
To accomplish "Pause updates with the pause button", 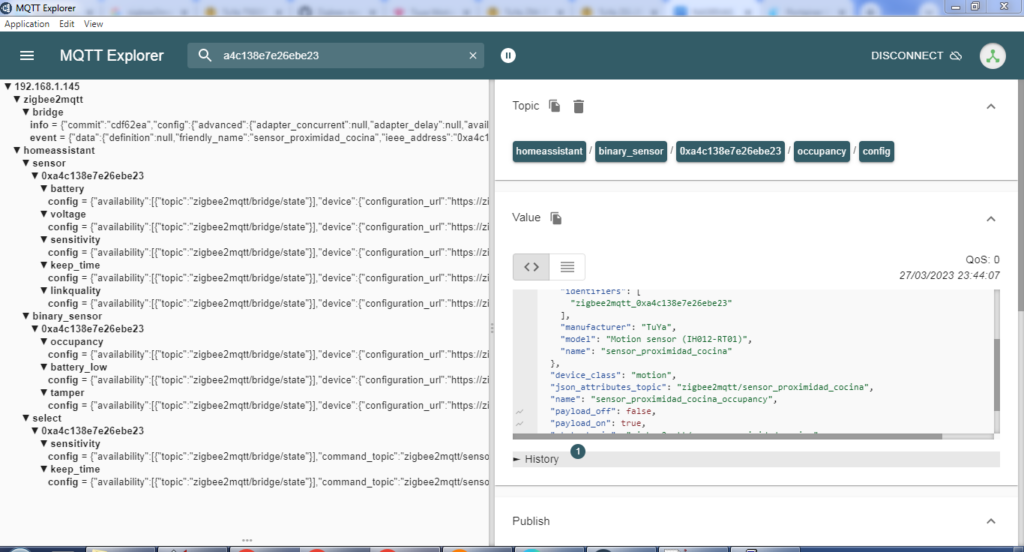I will point(509,56).
